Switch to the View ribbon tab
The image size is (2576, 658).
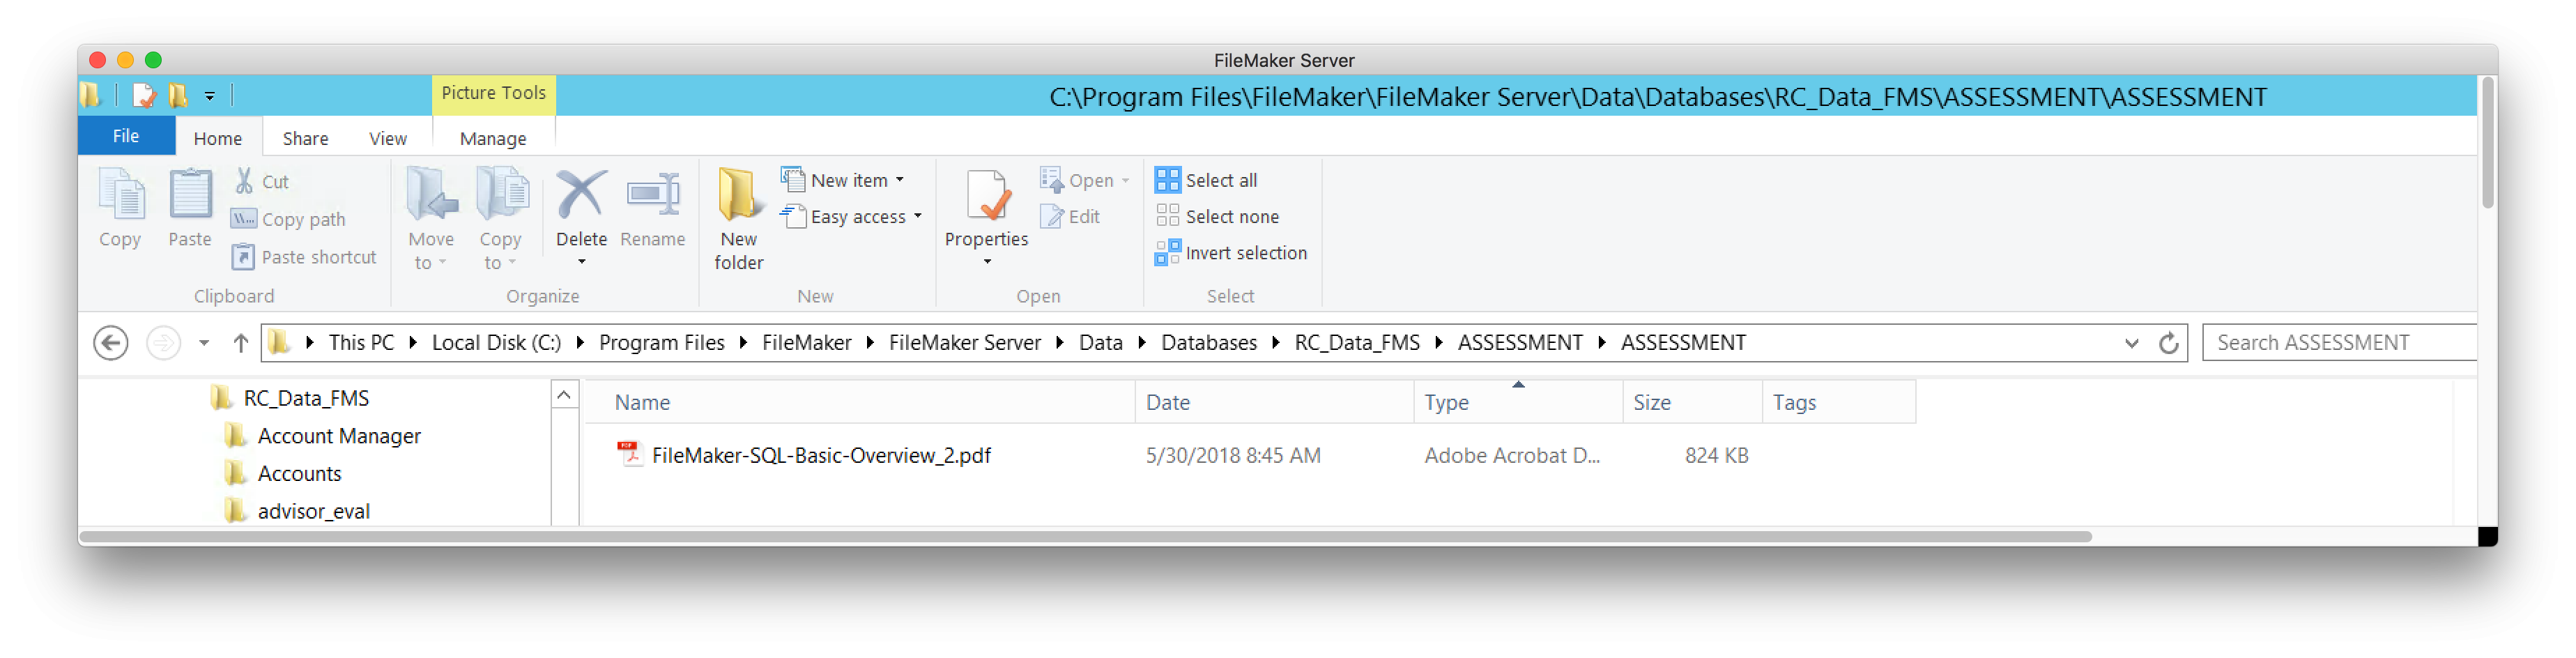[x=388, y=138]
